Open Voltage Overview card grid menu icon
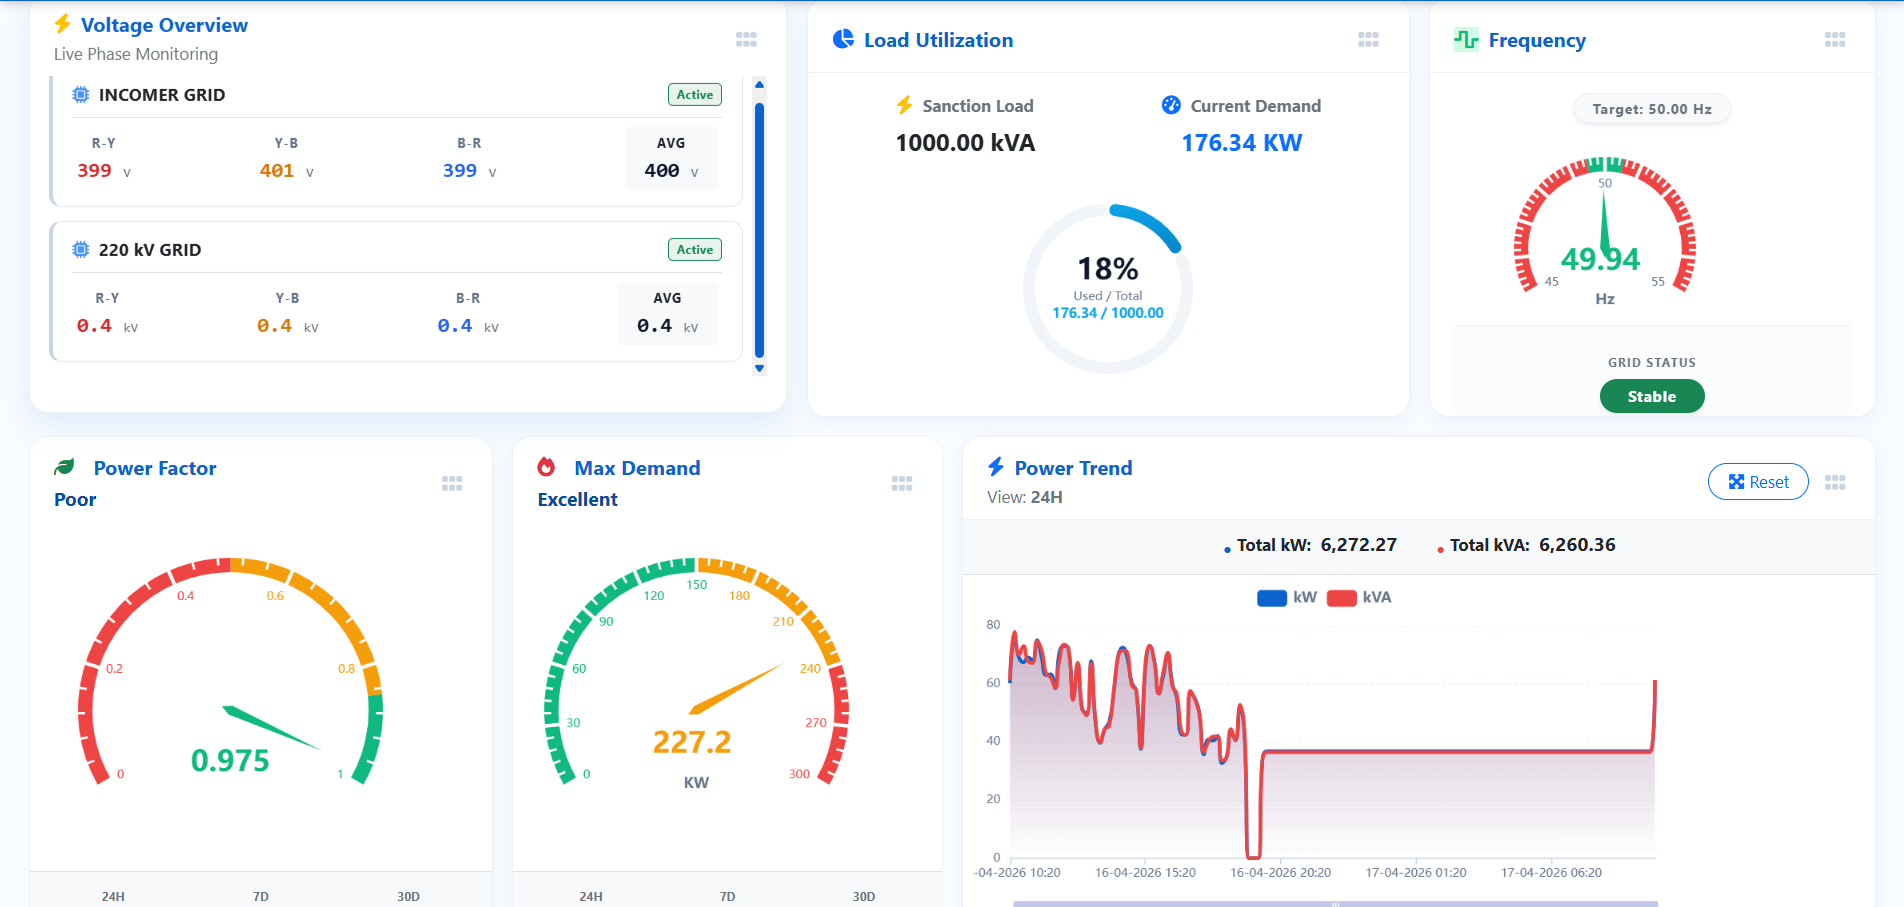The image size is (1904, 907). [746, 39]
